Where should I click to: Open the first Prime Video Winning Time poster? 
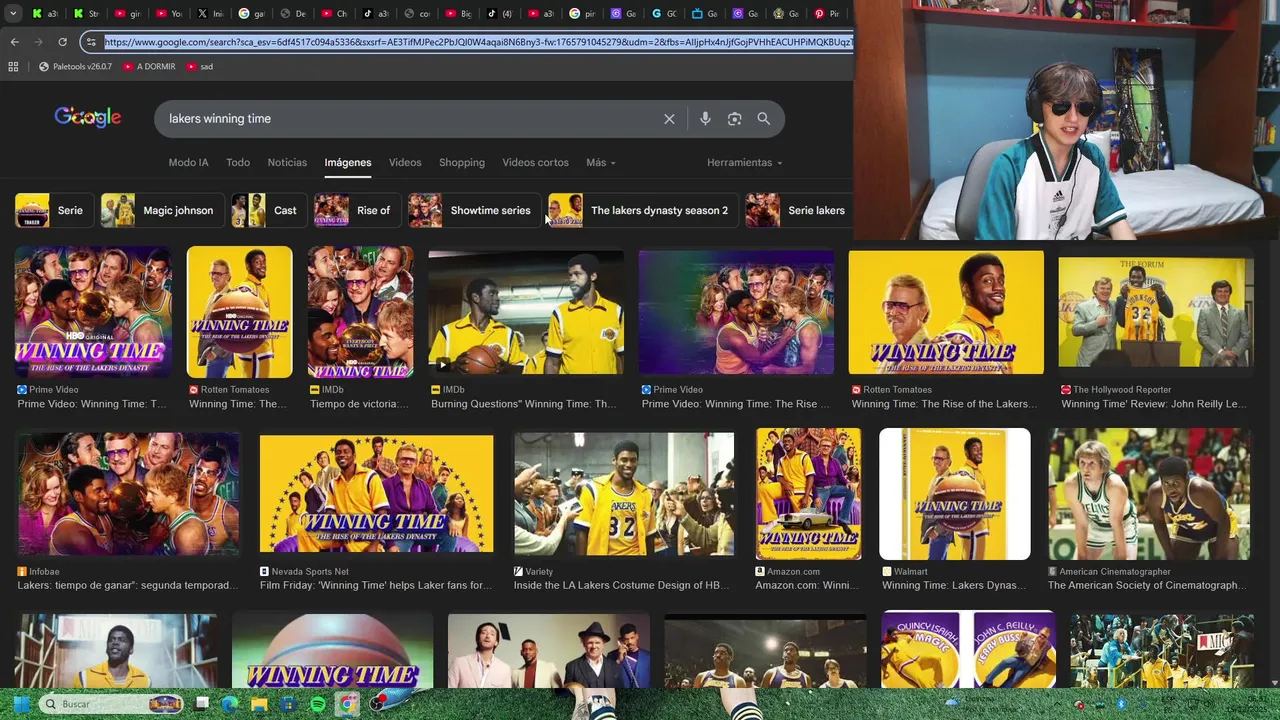point(93,312)
